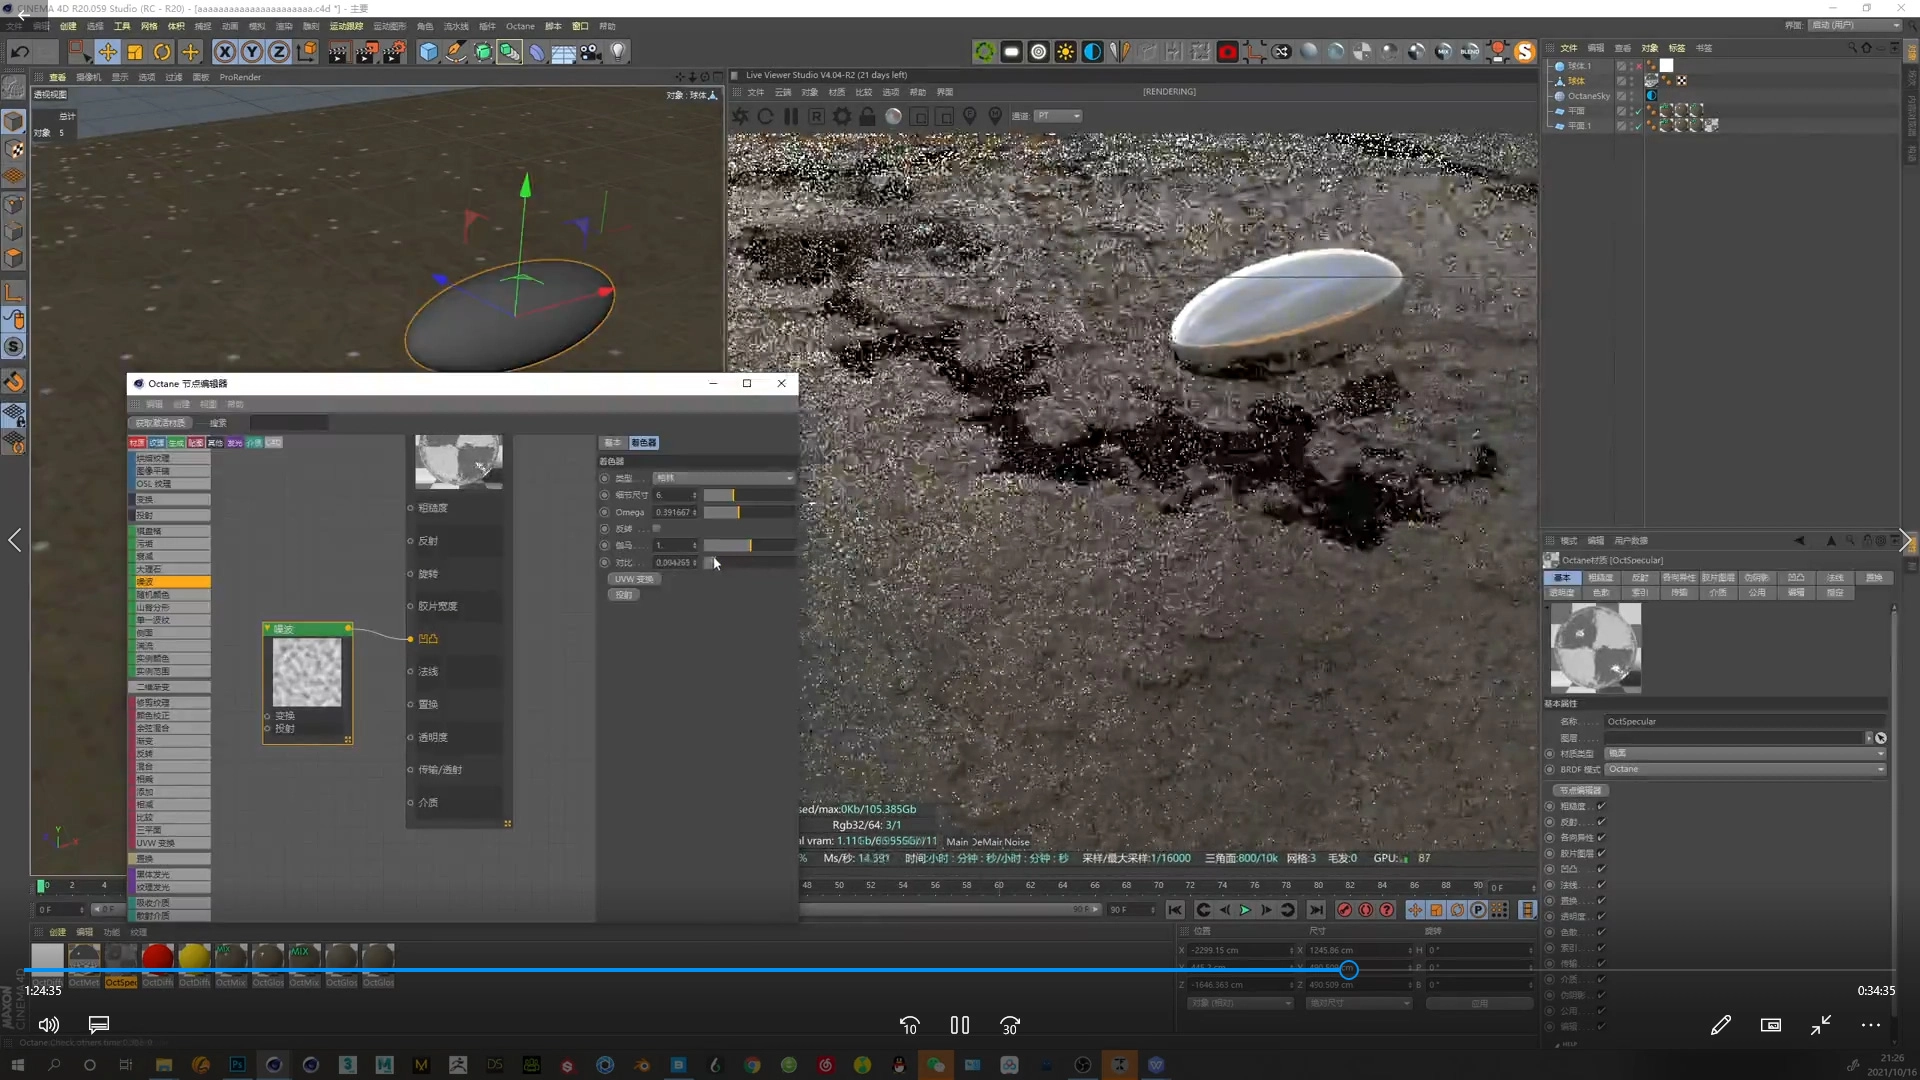Switch to 着色器 tab in node editor
Screen dimensions: 1920x1080
pyautogui.click(x=643, y=442)
